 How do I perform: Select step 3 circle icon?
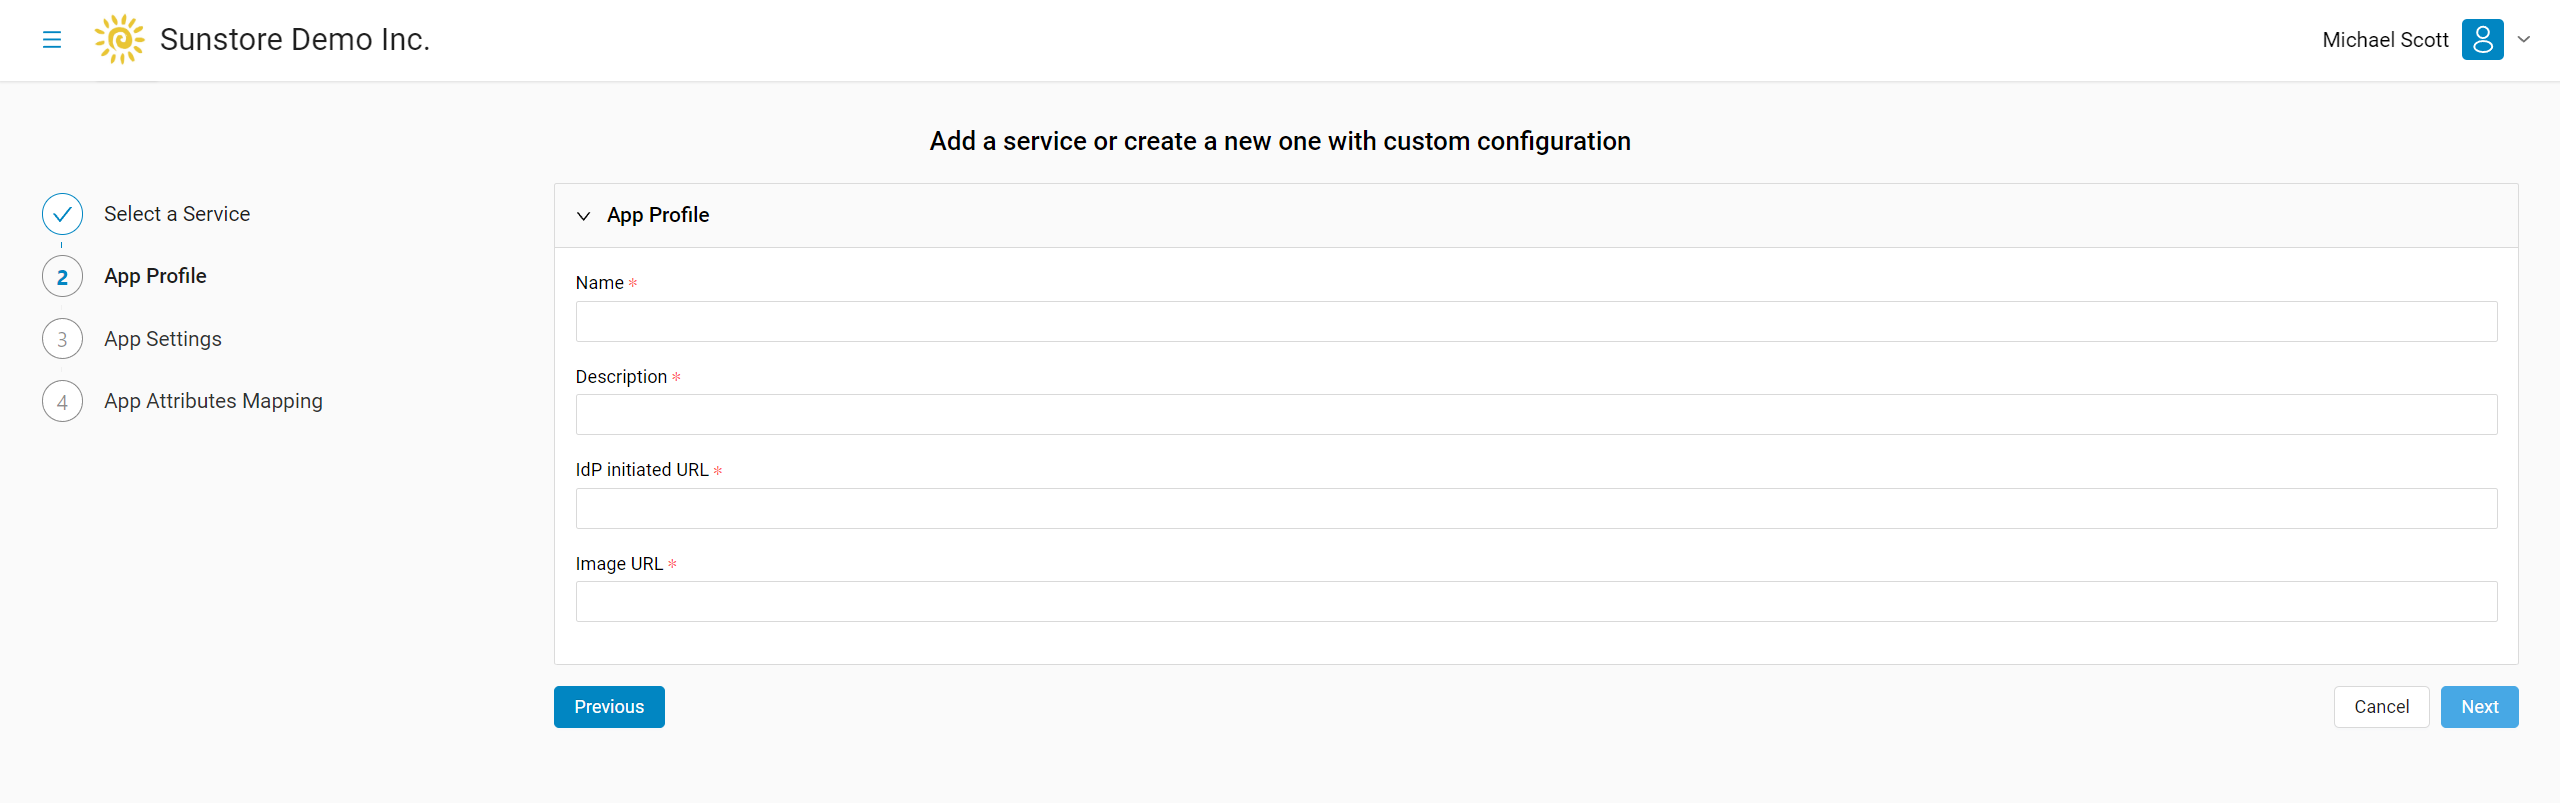tap(62, 339)
